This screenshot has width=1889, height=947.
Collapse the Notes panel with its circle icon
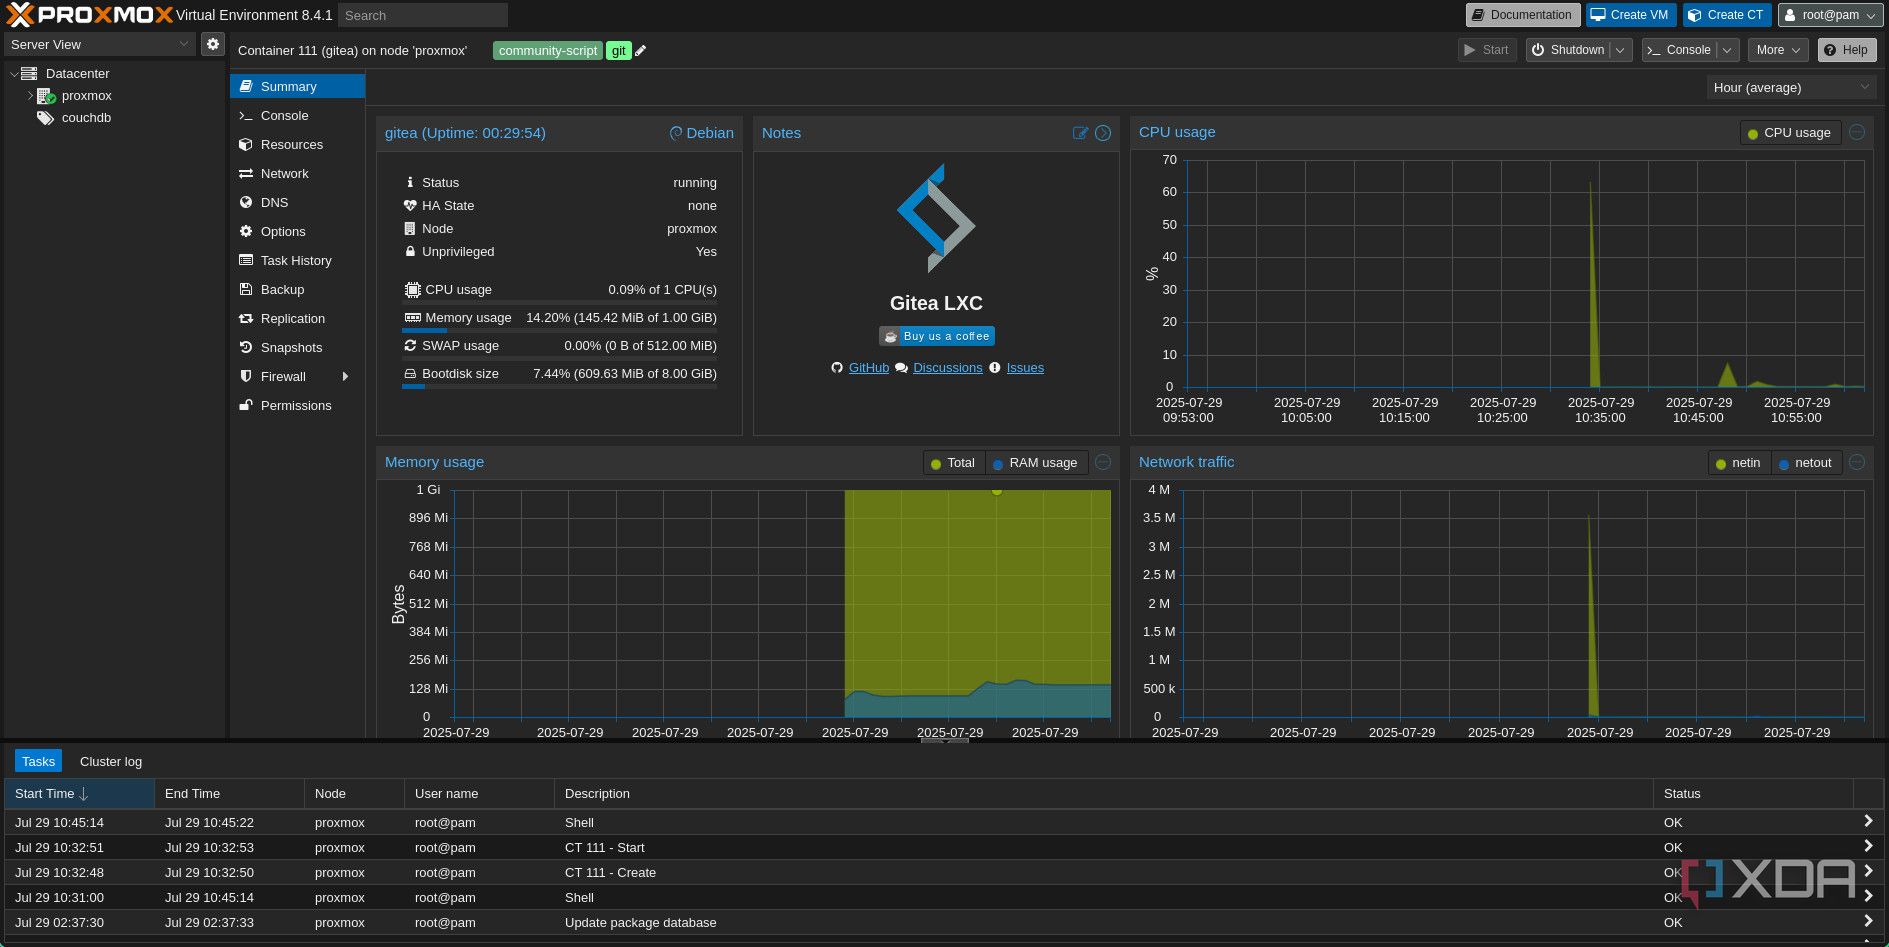point(1103,133)
